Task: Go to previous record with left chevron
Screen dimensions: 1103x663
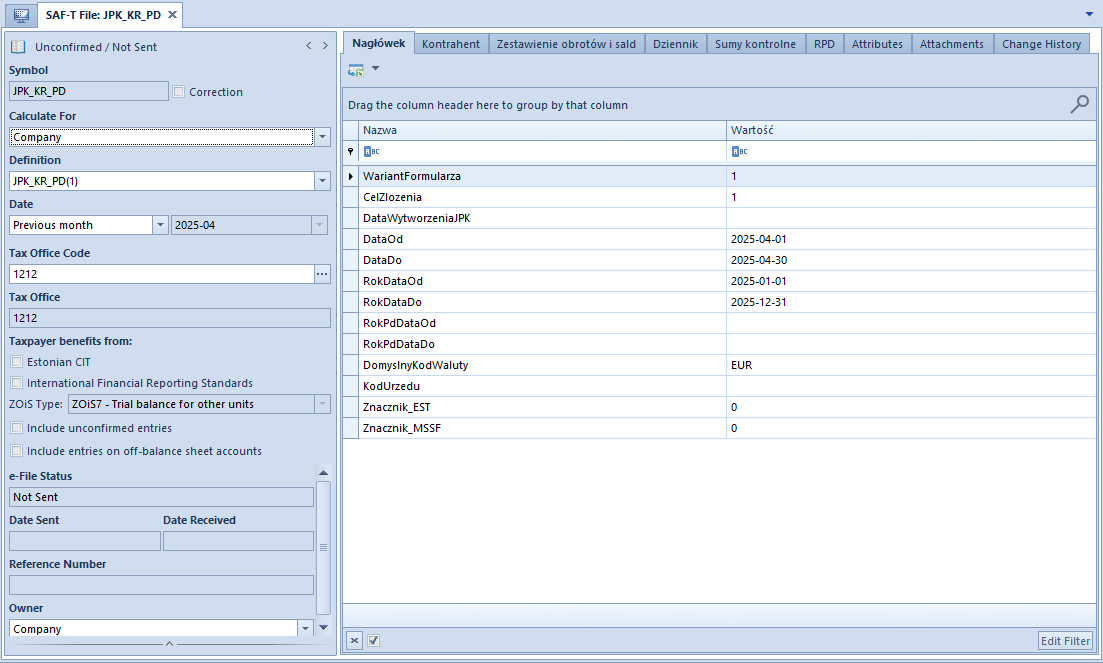Action: [x=309, y=46]
